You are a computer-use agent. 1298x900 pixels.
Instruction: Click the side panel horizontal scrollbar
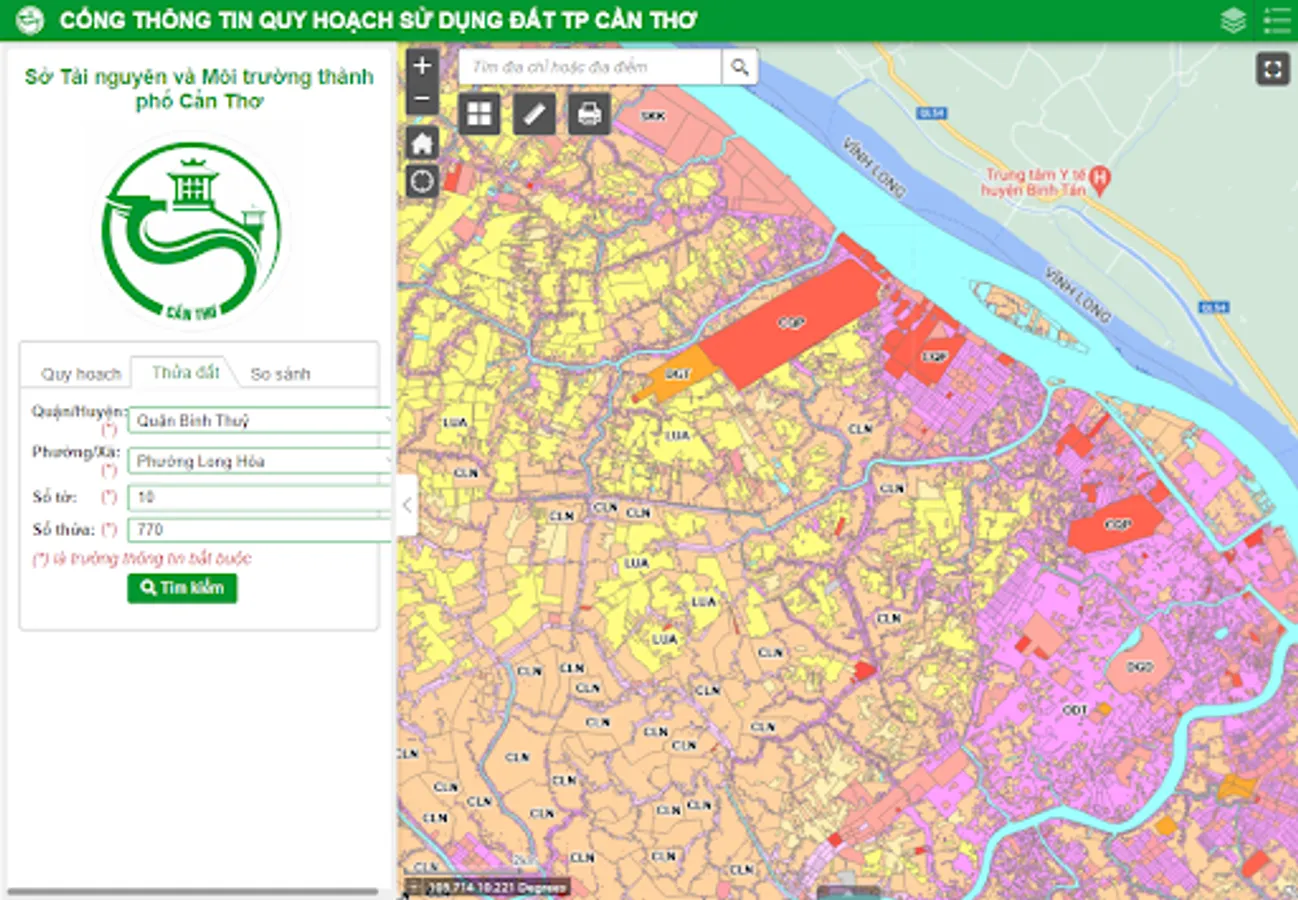pos(193,891)
